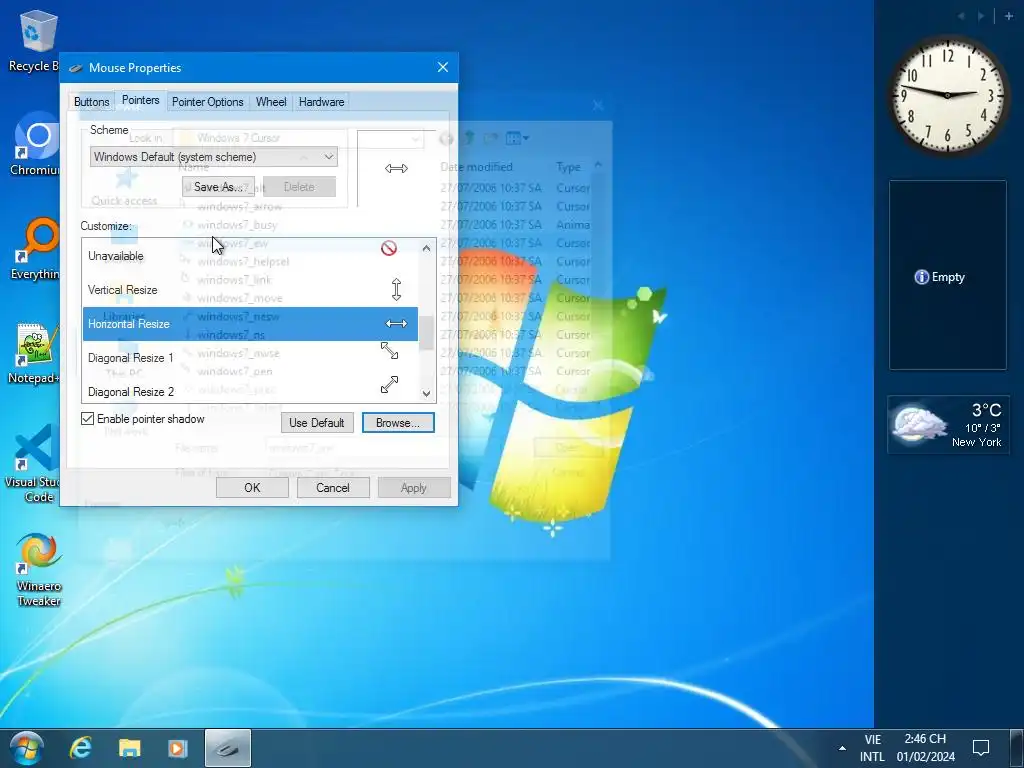Open the Pointer Options tab
Image resolution: width=1024 pixels, height=768 pixels.
(x=208, y=102)
